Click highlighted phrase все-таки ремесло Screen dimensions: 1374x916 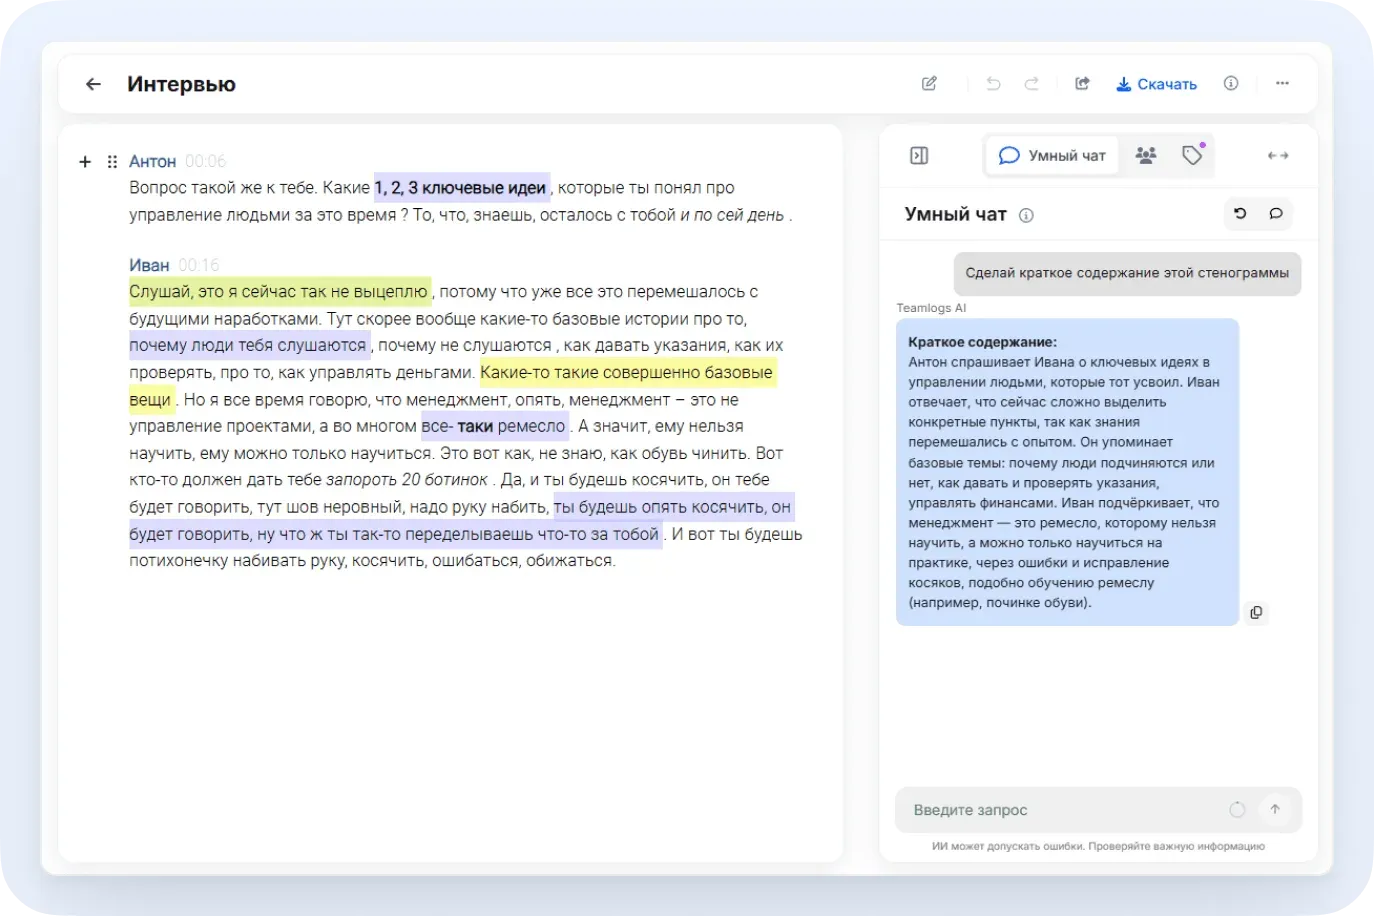pos(494,426)
